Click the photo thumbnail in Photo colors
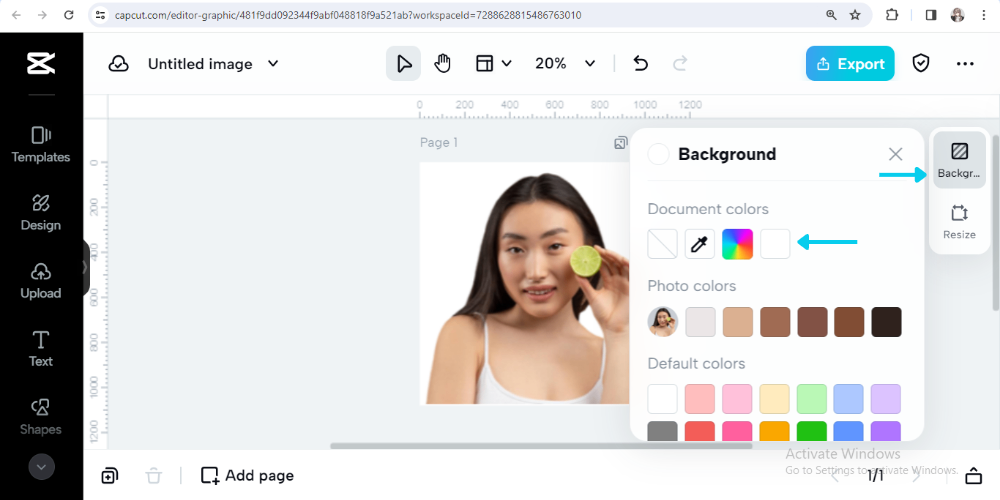This screenshot has width=1000, height=500. 663,321
